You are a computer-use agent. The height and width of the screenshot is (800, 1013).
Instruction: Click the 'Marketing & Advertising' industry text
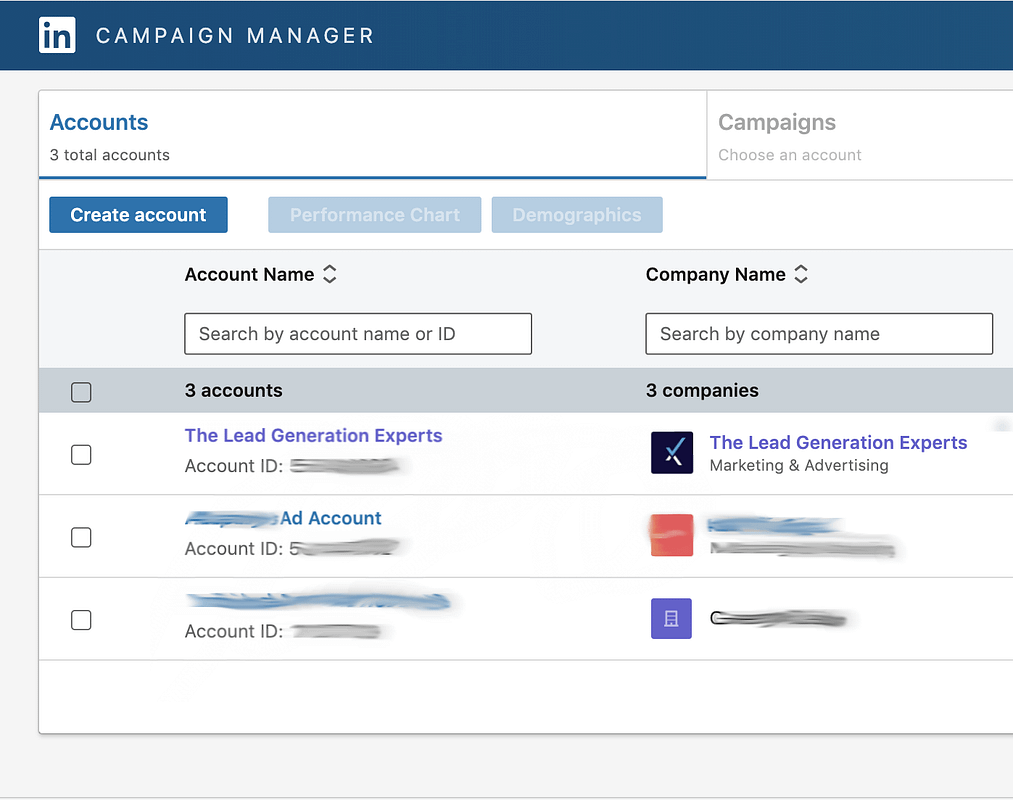[x=799, y=465]
